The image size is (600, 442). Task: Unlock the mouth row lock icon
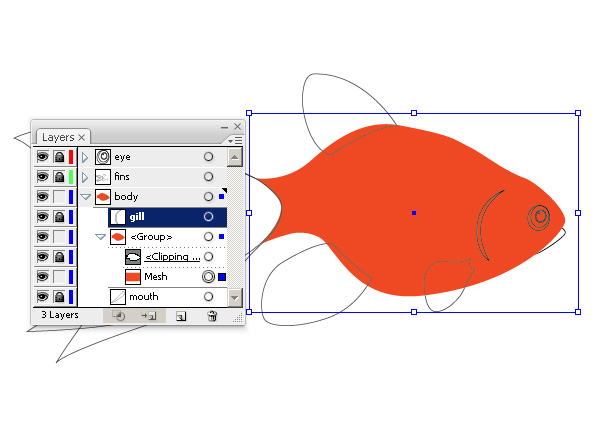coord(59,297)
